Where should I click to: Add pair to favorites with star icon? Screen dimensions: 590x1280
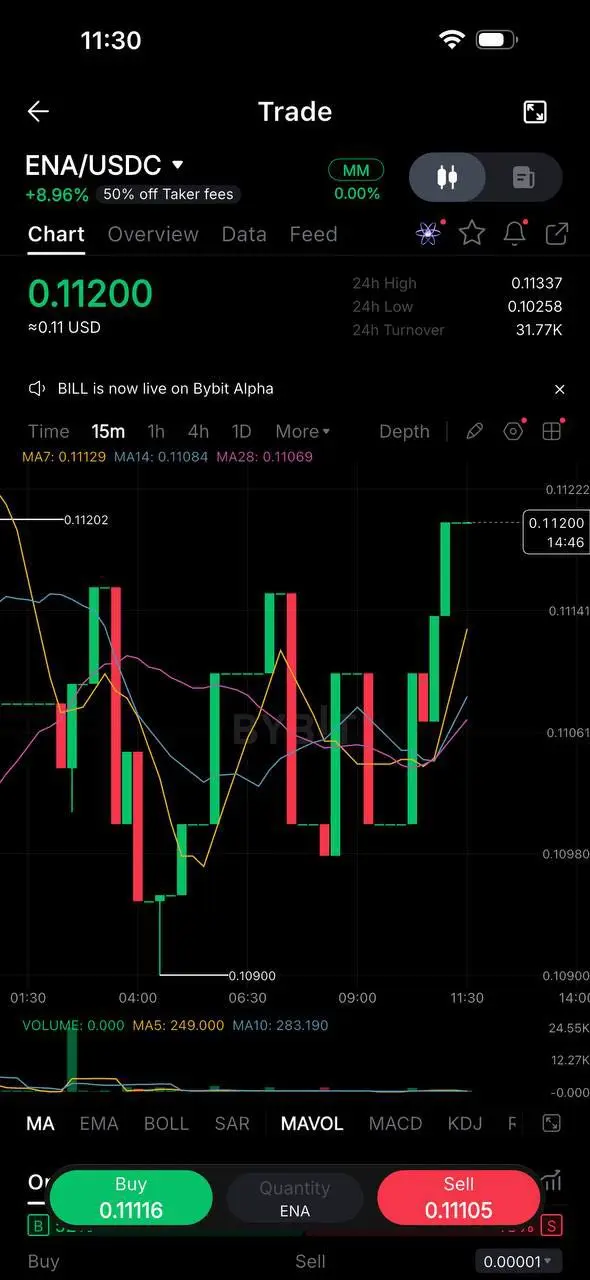click(x=472, y=234)
